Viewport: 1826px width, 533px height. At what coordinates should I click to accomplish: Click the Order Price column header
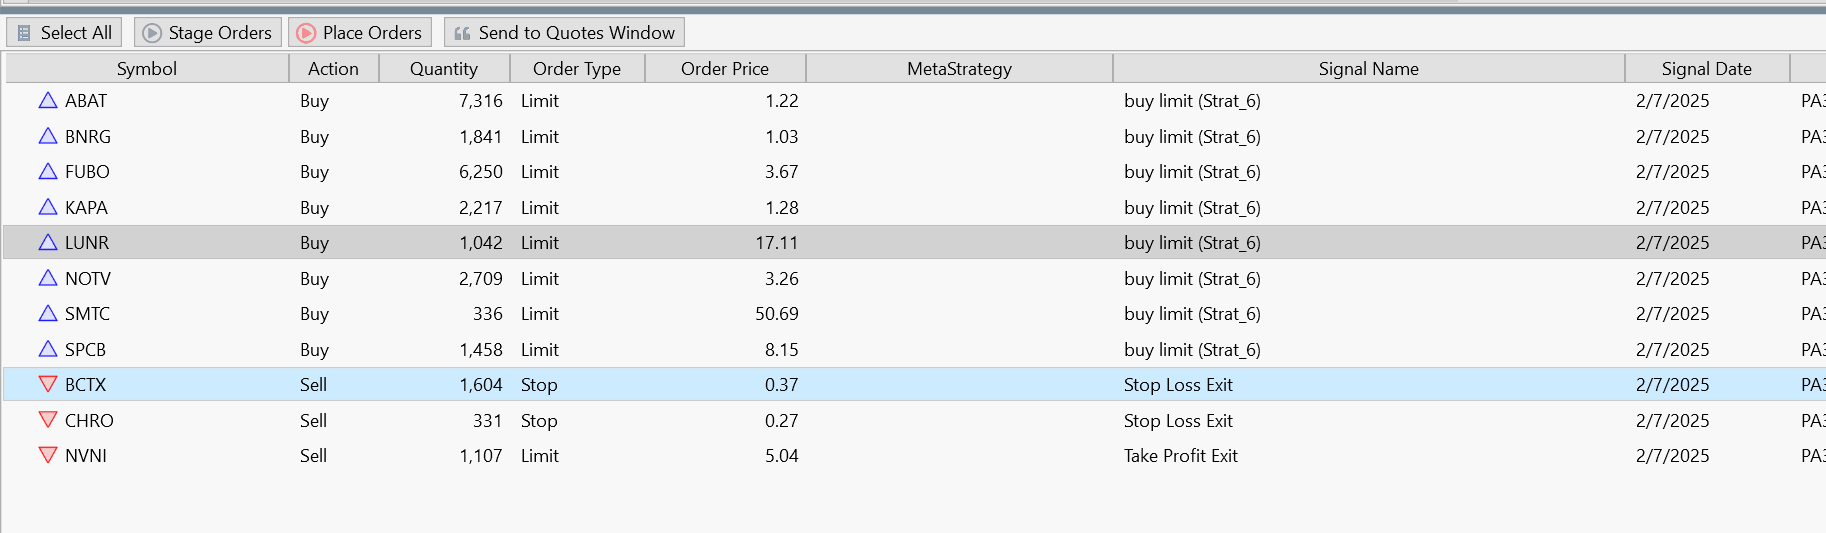click(x=724, y=69)
